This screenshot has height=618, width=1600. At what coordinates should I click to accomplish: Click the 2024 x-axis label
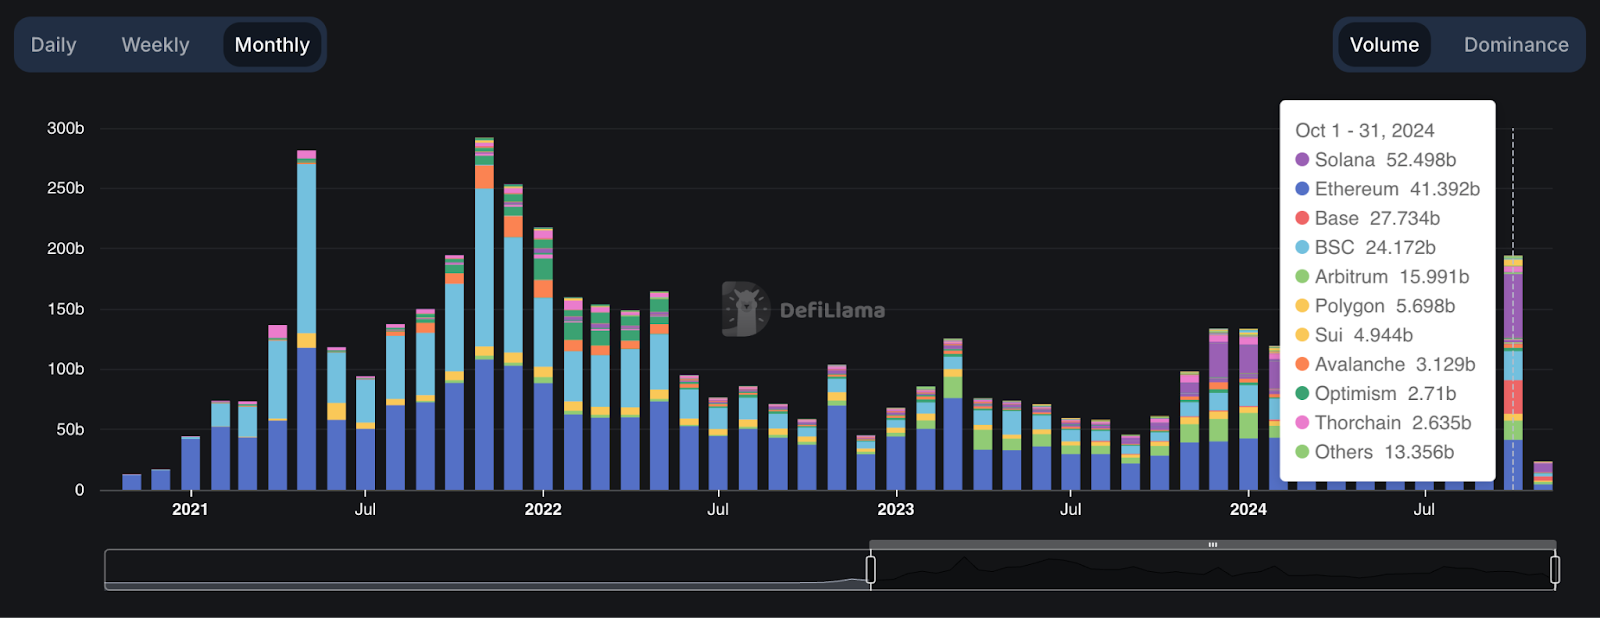click(1248, 509)
